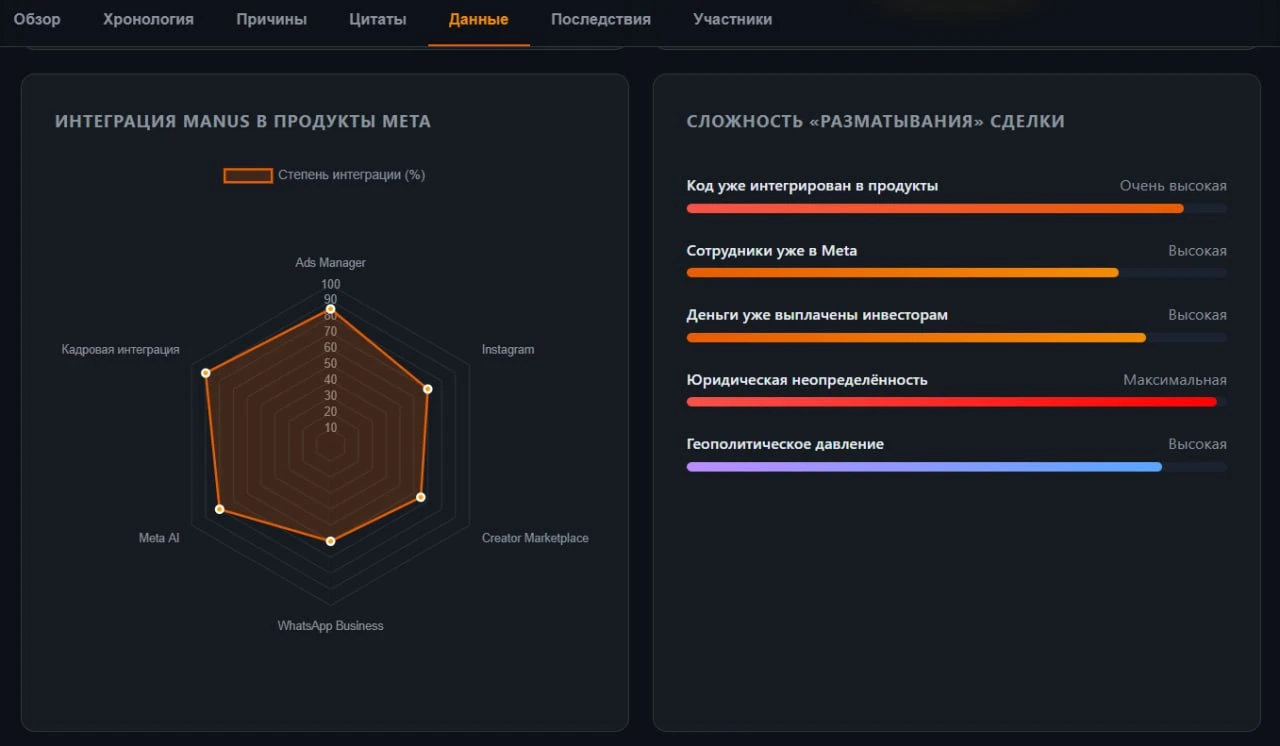Select the Instagram data point on radar chart
The height and width of the screenshot is (746, 1280).
click(x=428, y=389)
